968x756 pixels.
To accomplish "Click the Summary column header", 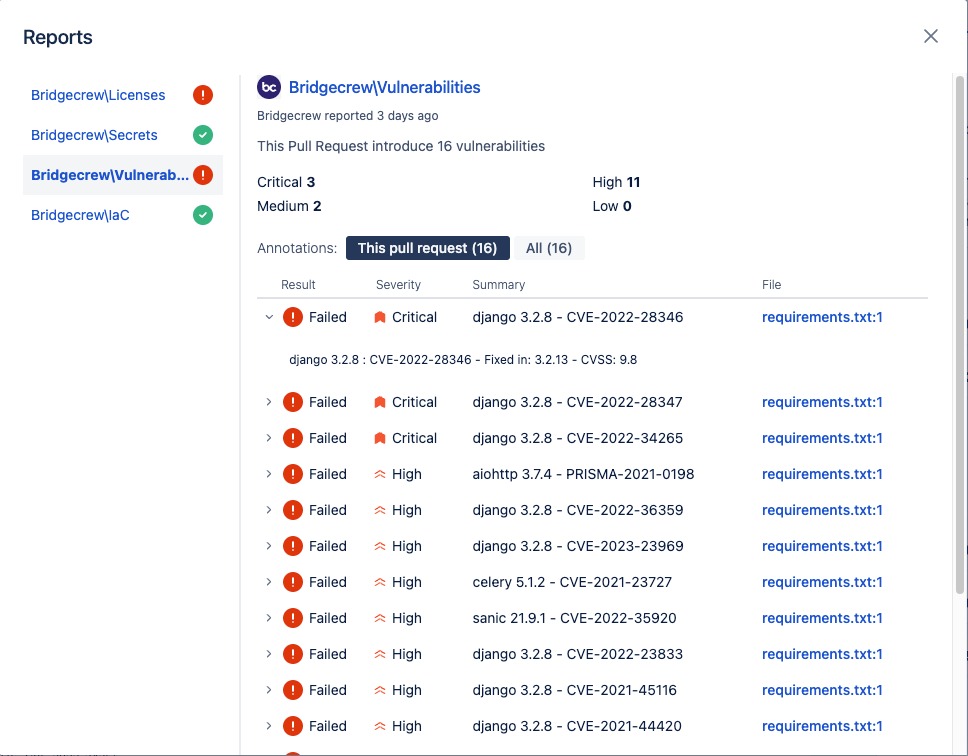I will (499, 285).
